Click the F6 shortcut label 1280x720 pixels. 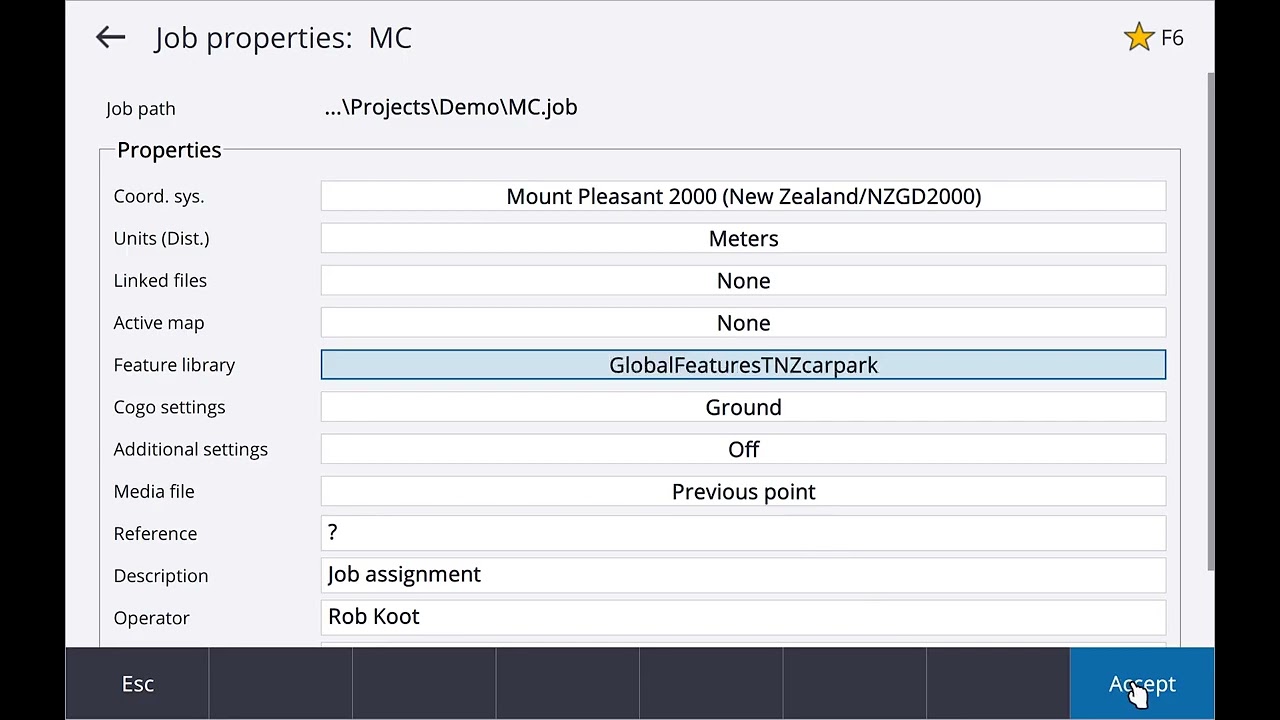[1172, 38]
